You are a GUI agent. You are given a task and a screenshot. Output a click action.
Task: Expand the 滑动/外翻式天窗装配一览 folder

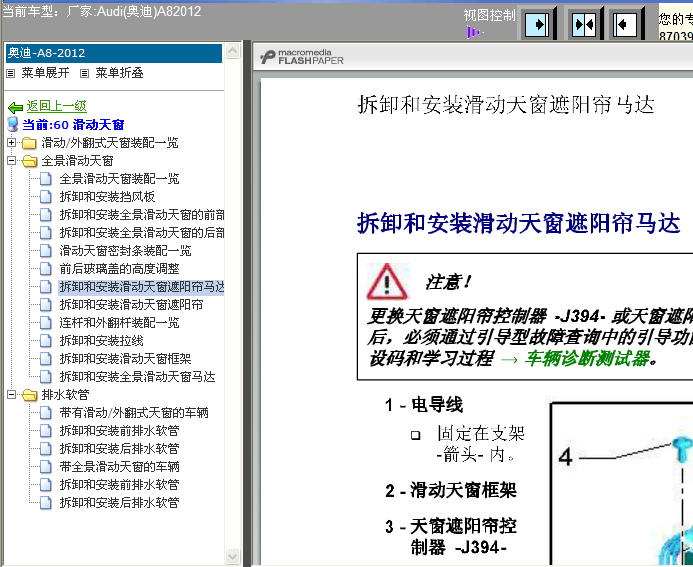(x=11, y=143)
